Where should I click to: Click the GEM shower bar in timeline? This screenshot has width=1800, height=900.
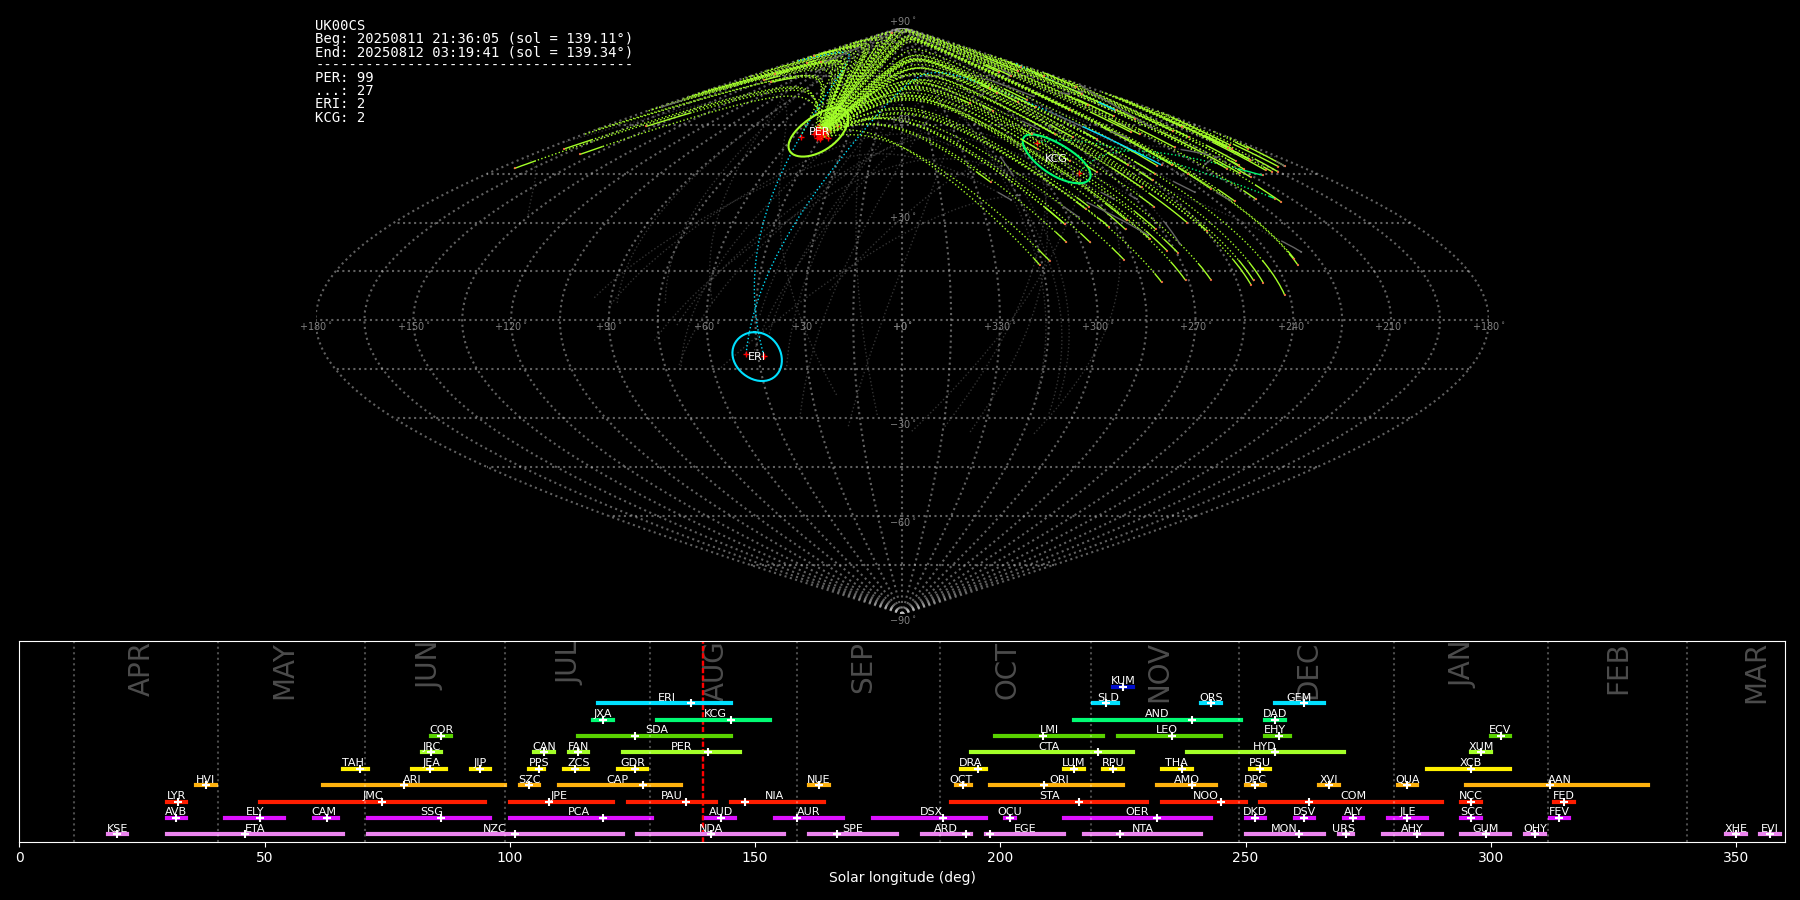click(x=1299, y=703)
